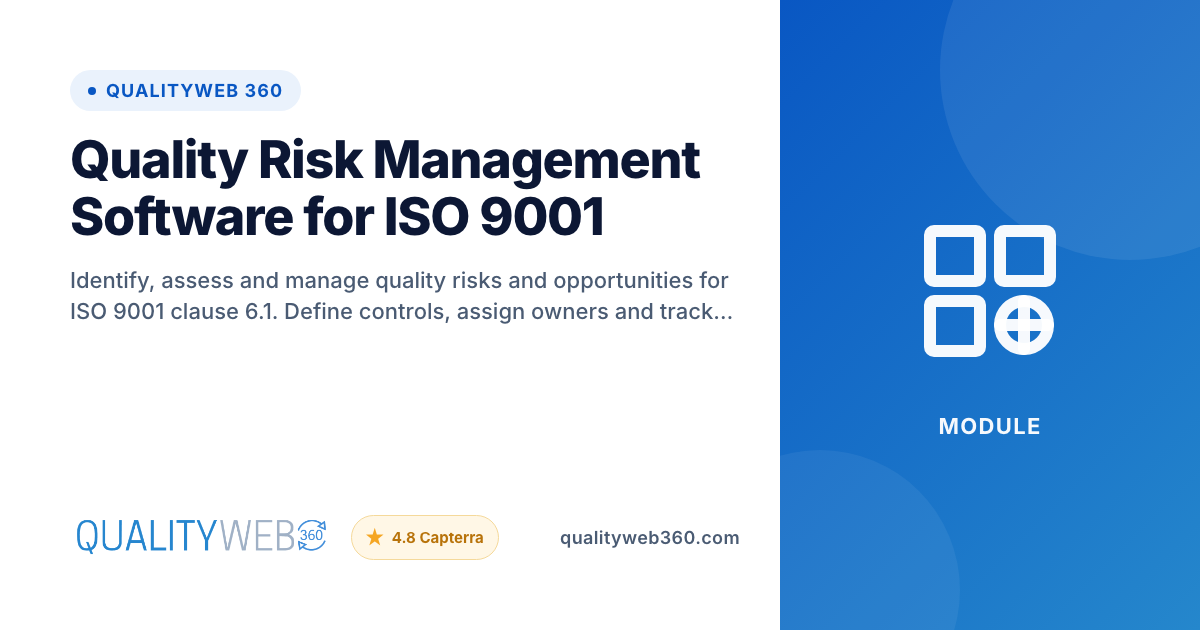Click the QUALITYWEB 360 pill label
This screenshot has height=630, width=1200.
pos(185,91)
